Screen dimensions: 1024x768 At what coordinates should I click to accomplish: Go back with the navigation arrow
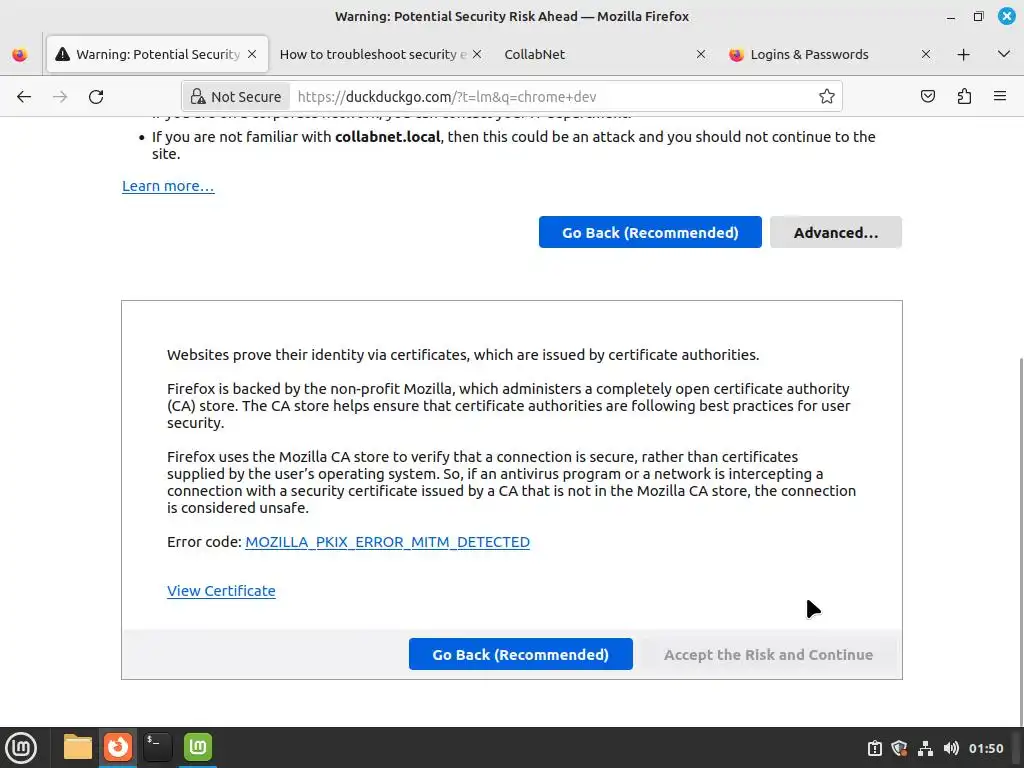pos(24,97)
